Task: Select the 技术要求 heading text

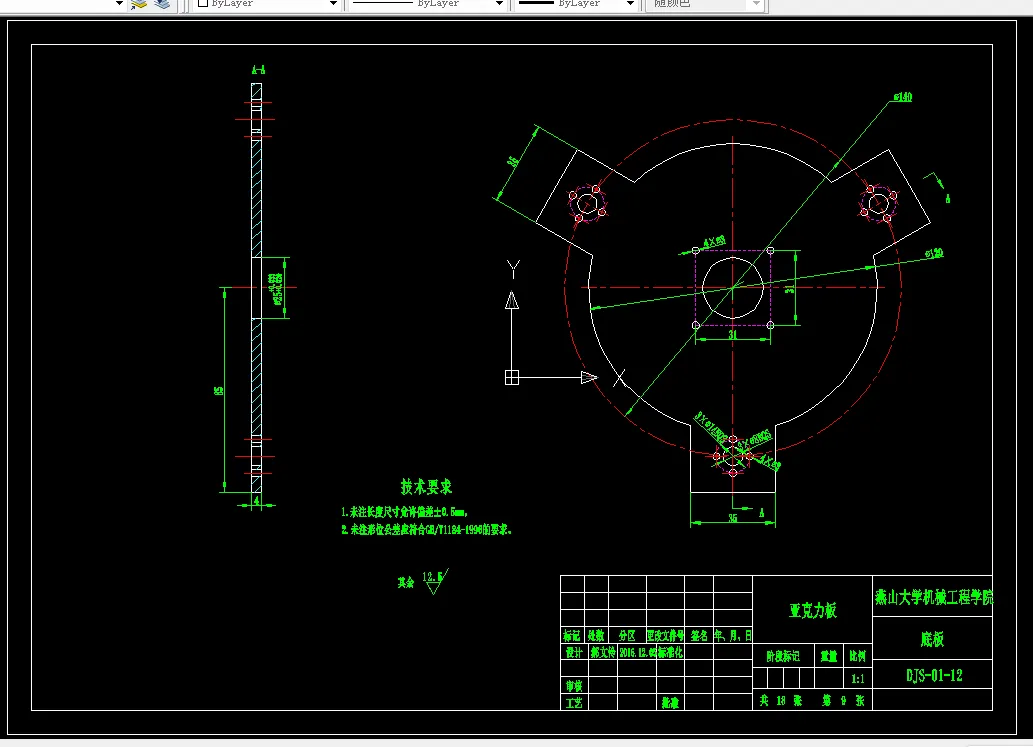Action: 426,487
